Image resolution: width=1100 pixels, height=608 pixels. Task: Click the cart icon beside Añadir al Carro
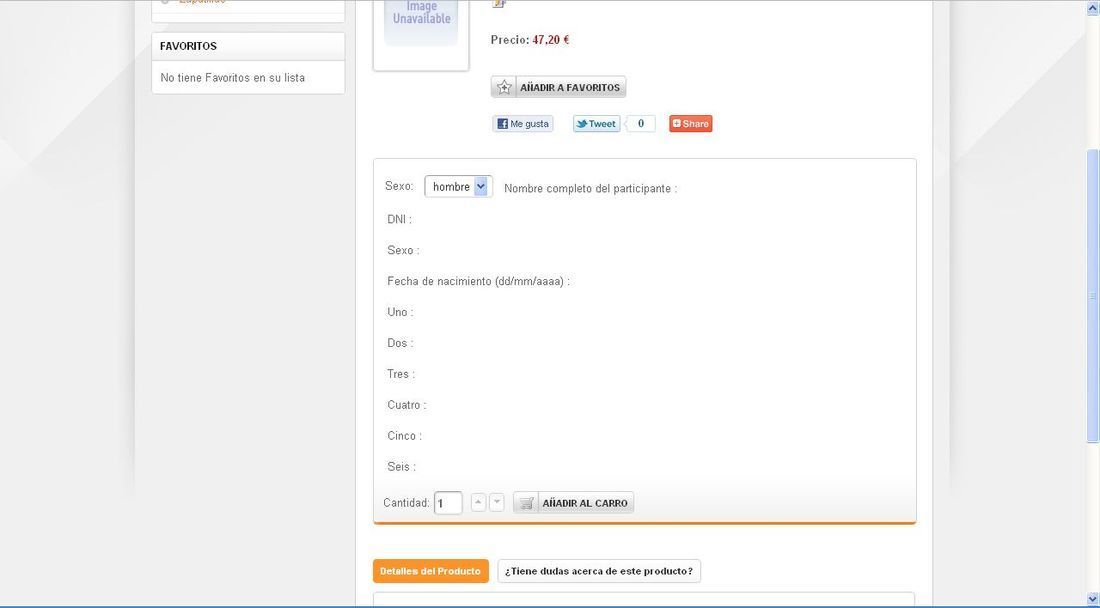click(526, 503)
